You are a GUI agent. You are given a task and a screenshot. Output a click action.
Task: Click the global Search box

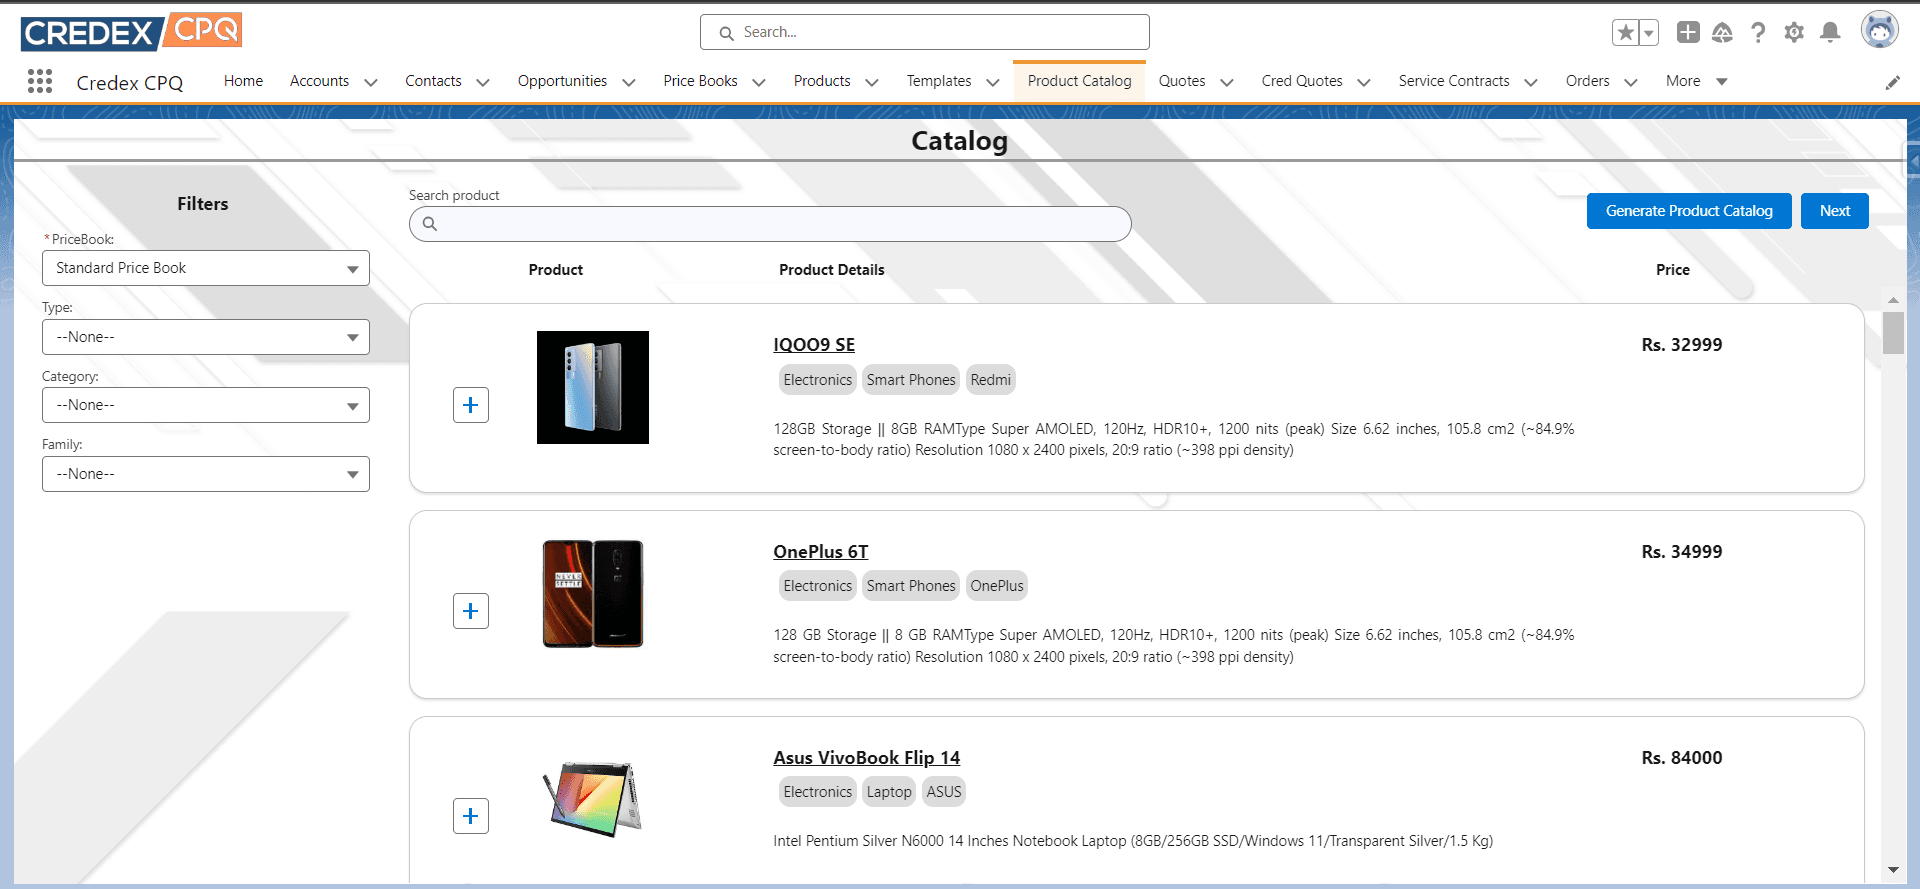click(925, 32)
